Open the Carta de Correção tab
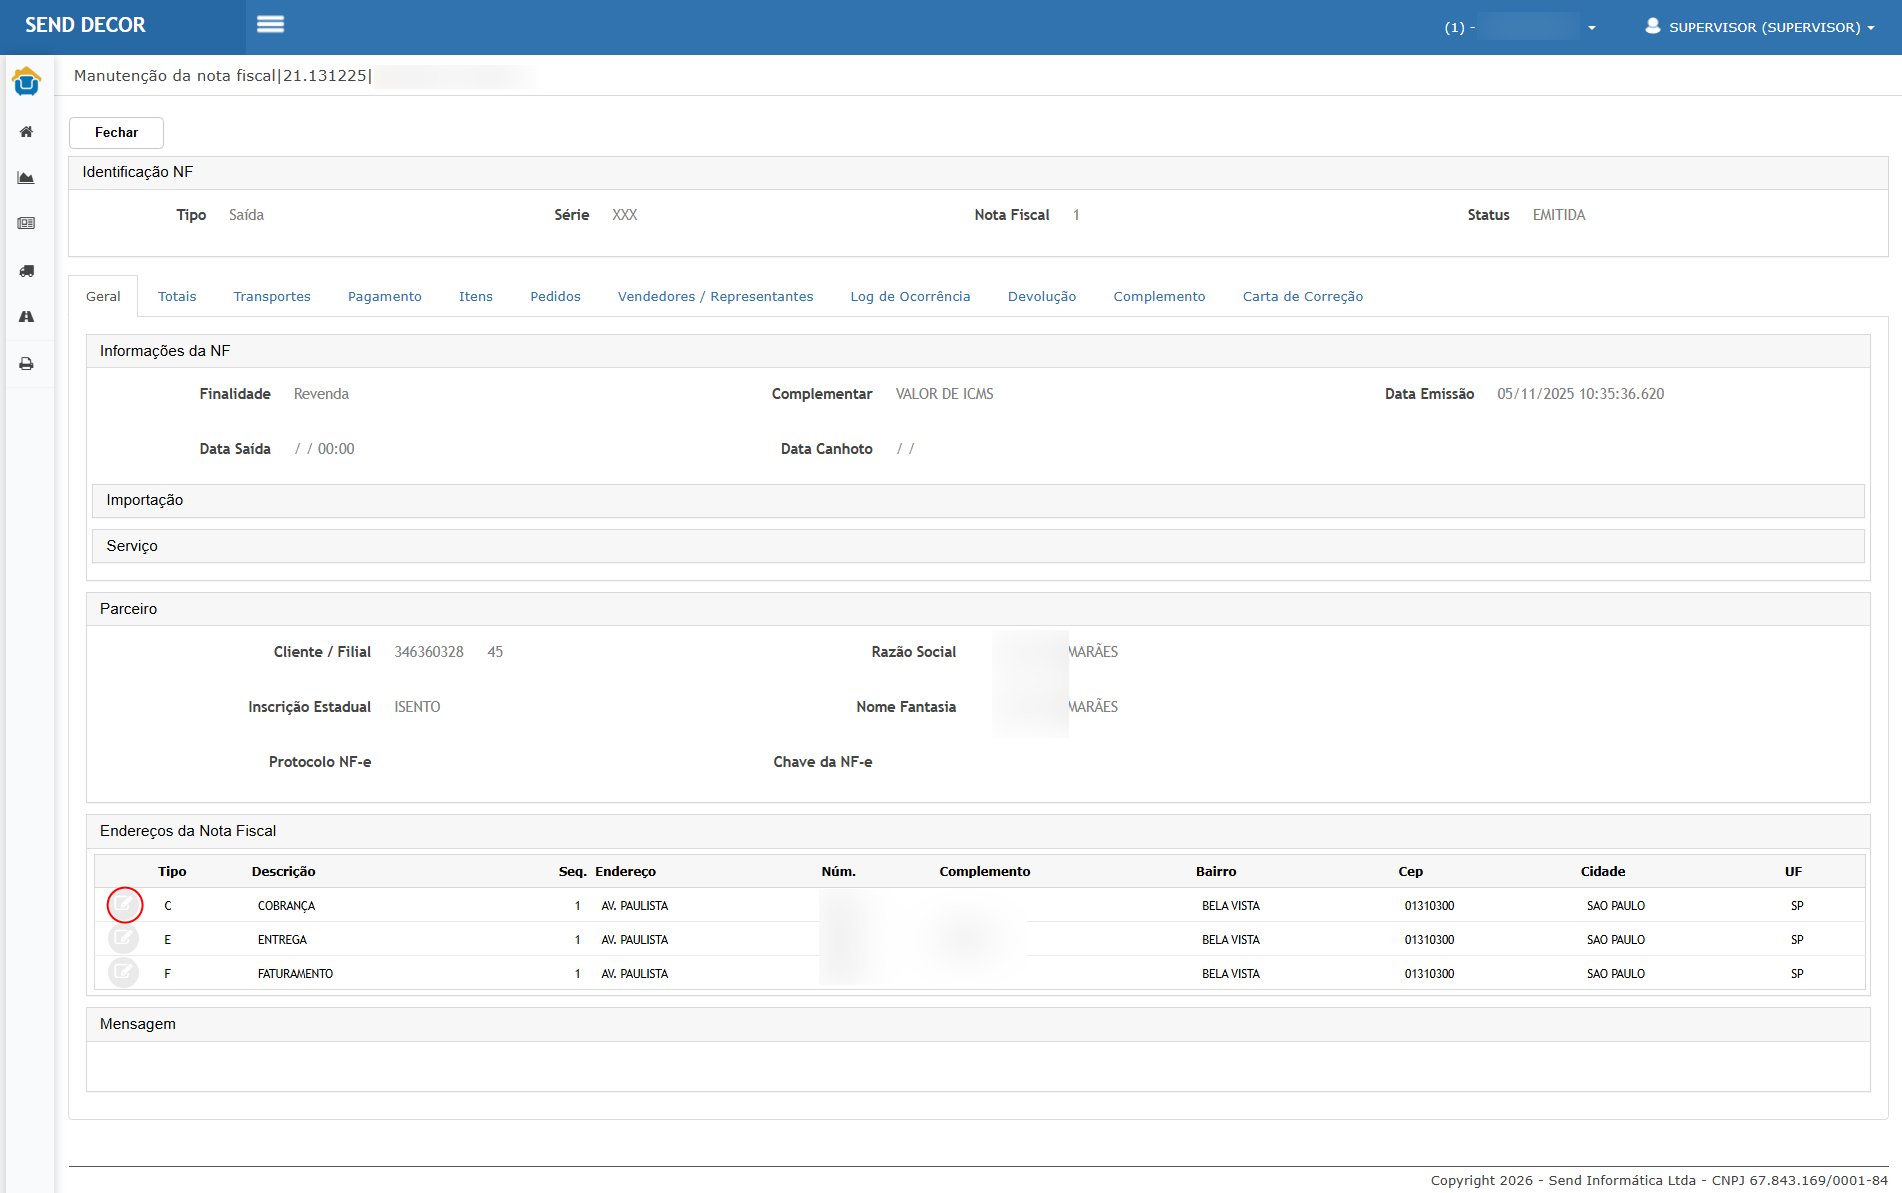This screenshot has width=1902, height=1193. pos(1302,297)
